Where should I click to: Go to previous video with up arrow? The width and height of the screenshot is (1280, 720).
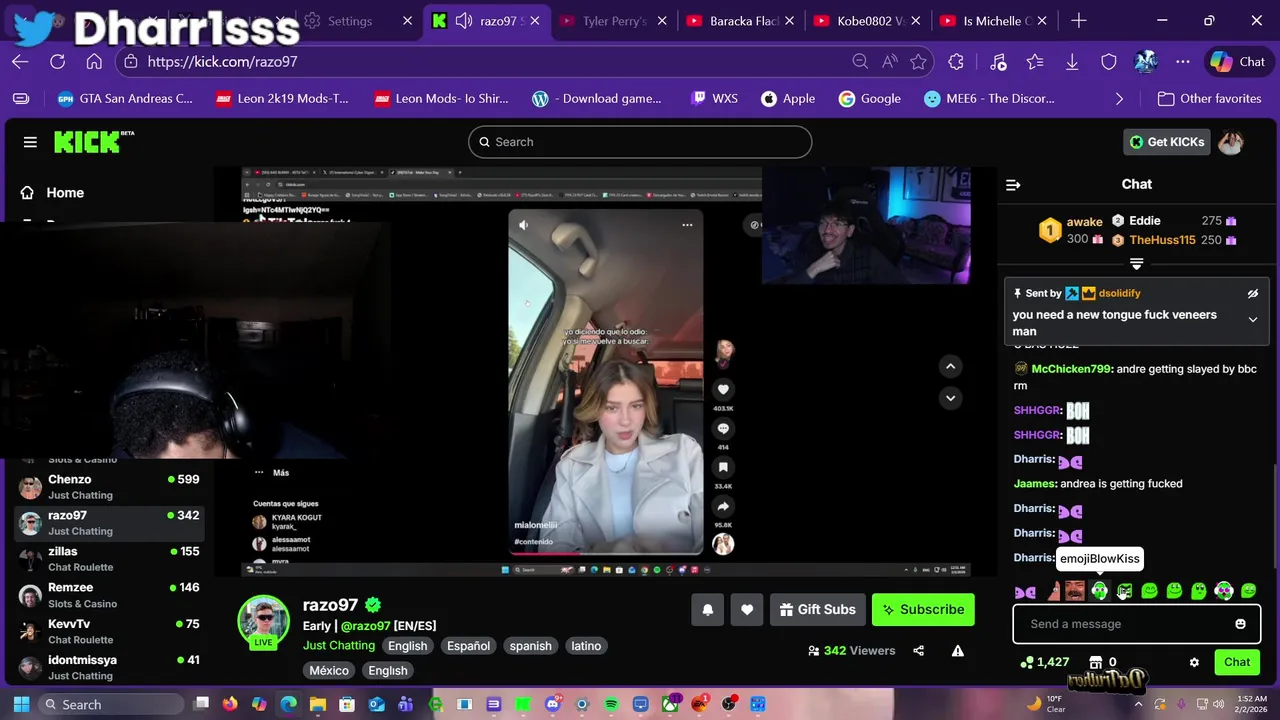coord(950,367)
